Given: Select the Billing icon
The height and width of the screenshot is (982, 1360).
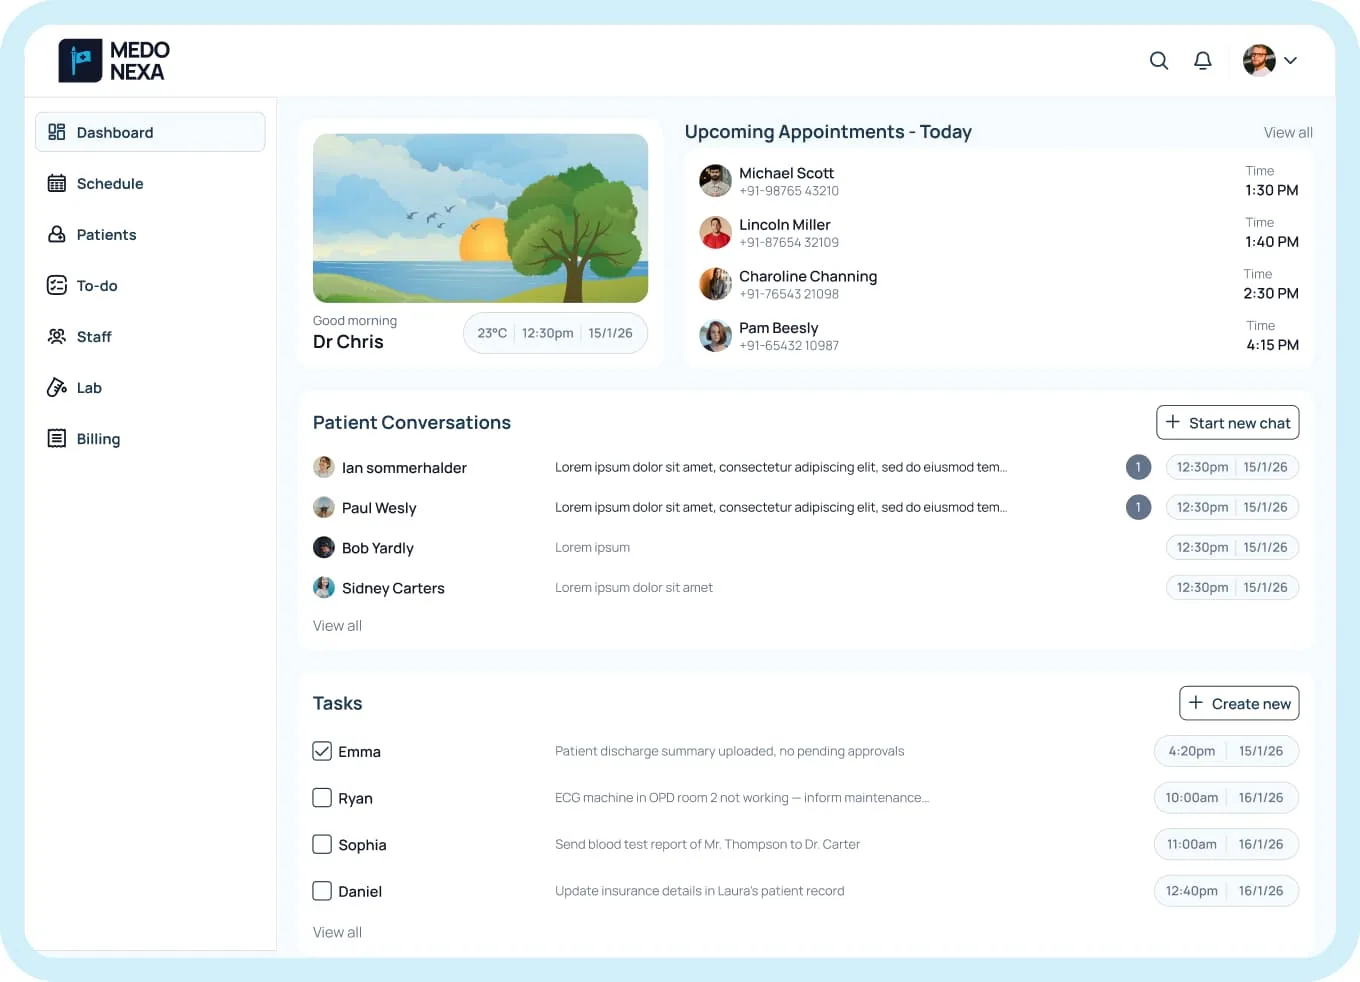Looking at the screenshot, I should [57, 438].
